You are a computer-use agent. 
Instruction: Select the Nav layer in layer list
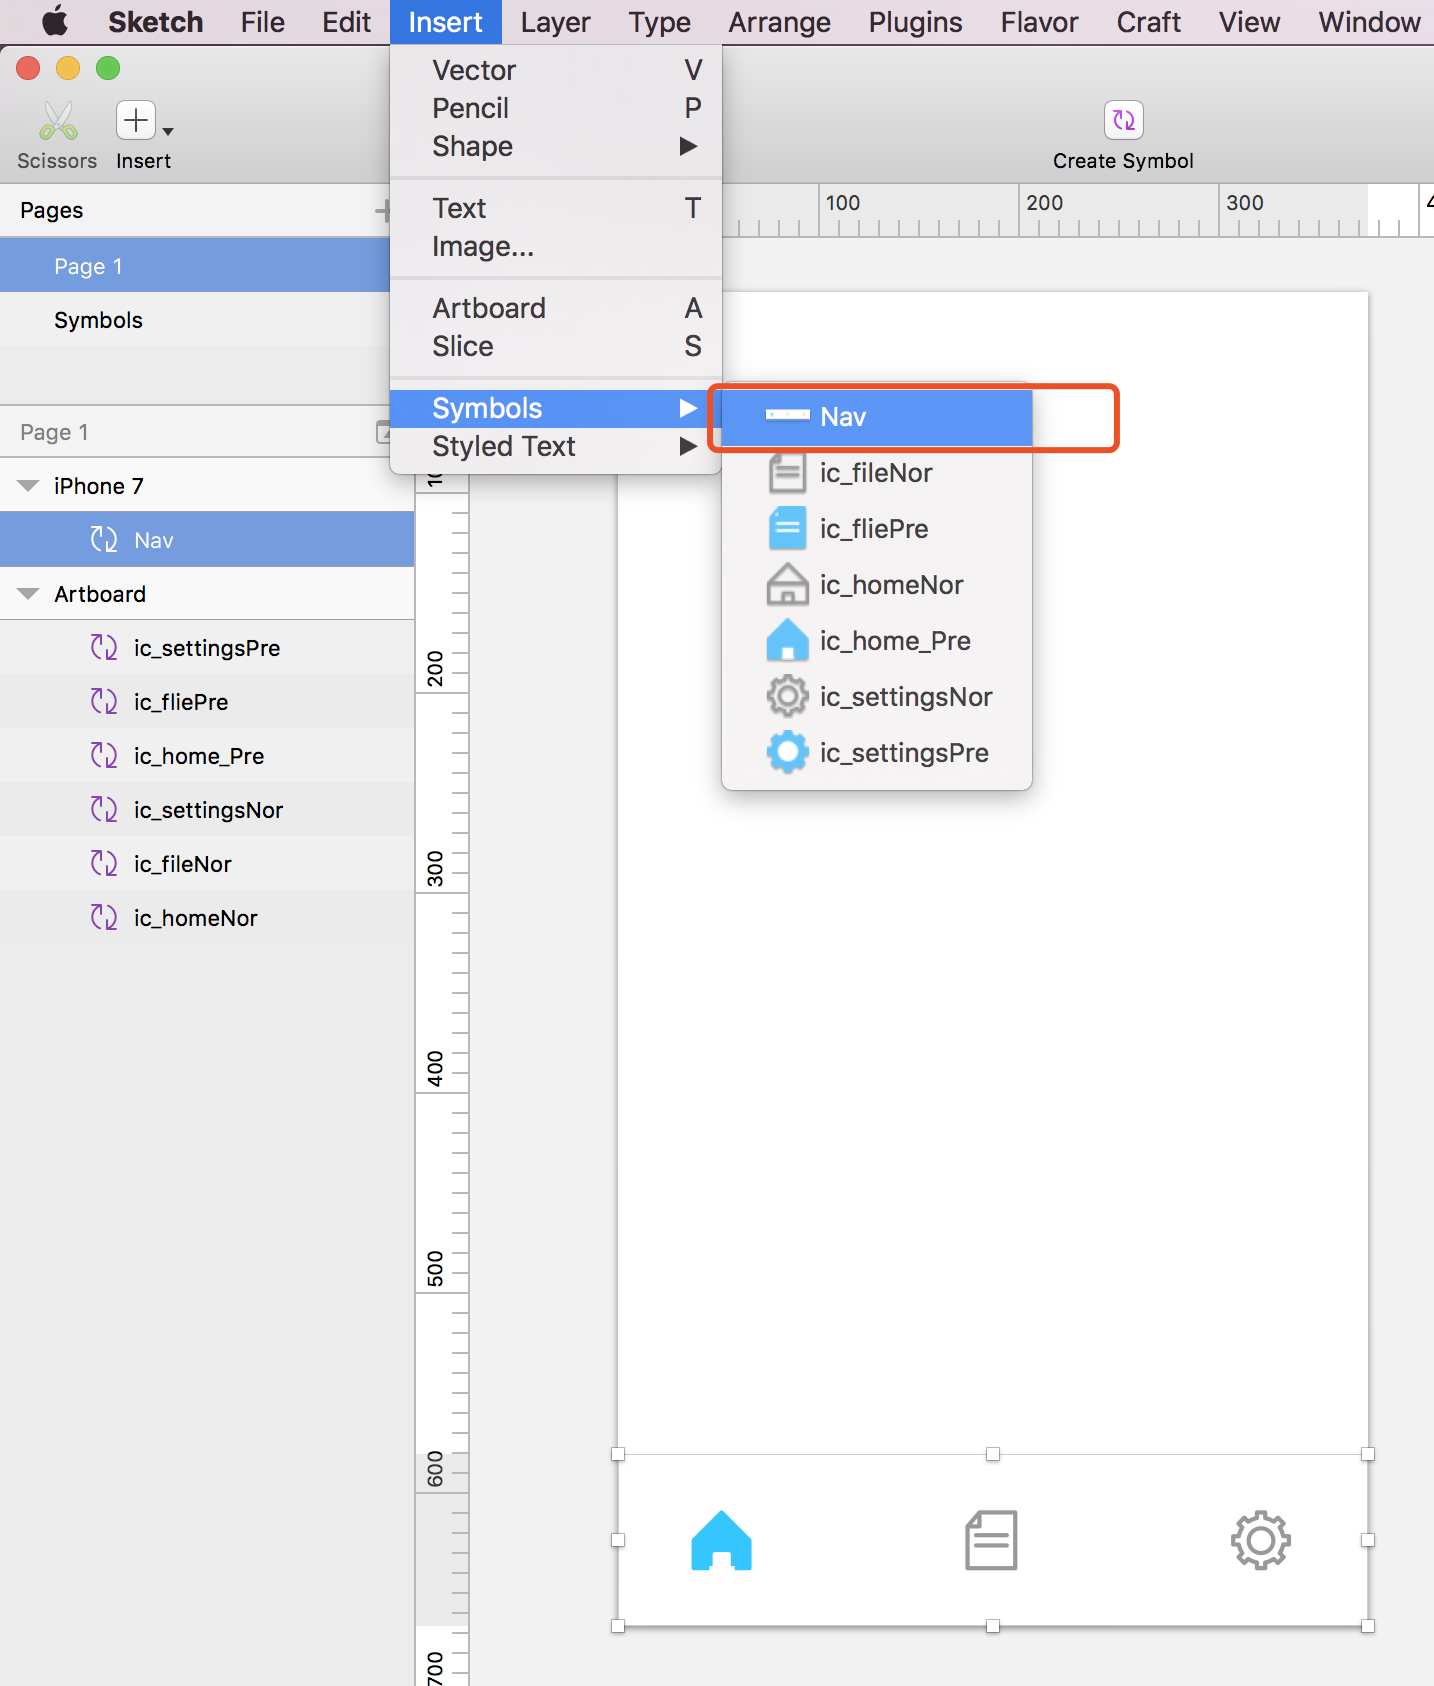pos(207,540)
